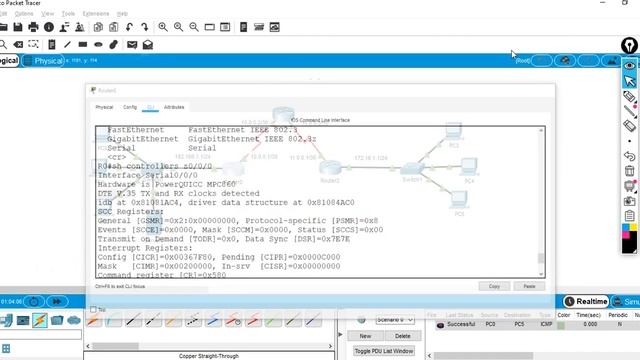The width and height of the screenshot is (640, 360).
Task: Switch to Physical workspace view
Action: tap(43, 61)
